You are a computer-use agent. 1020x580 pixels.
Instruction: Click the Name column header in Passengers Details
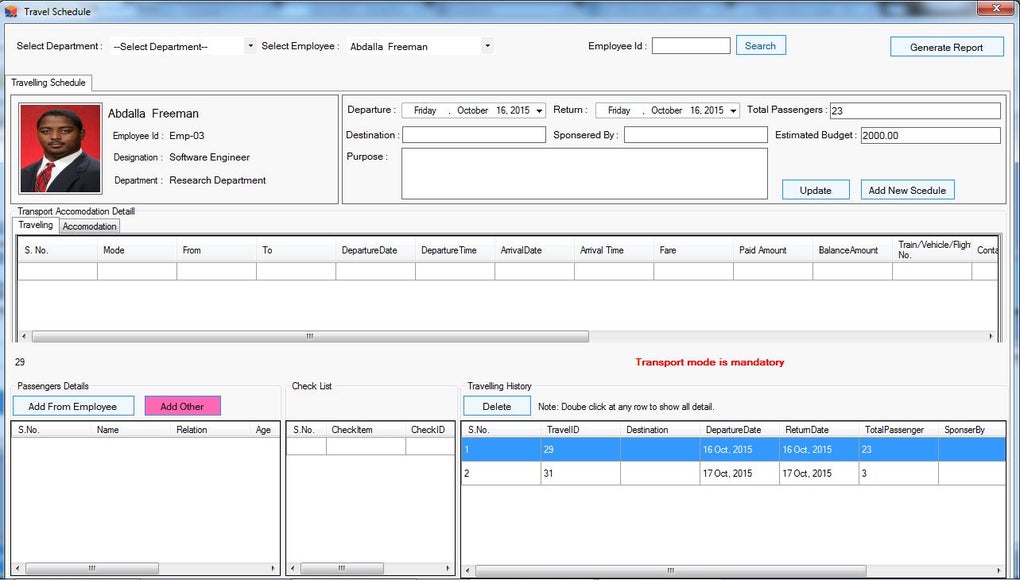131,430
